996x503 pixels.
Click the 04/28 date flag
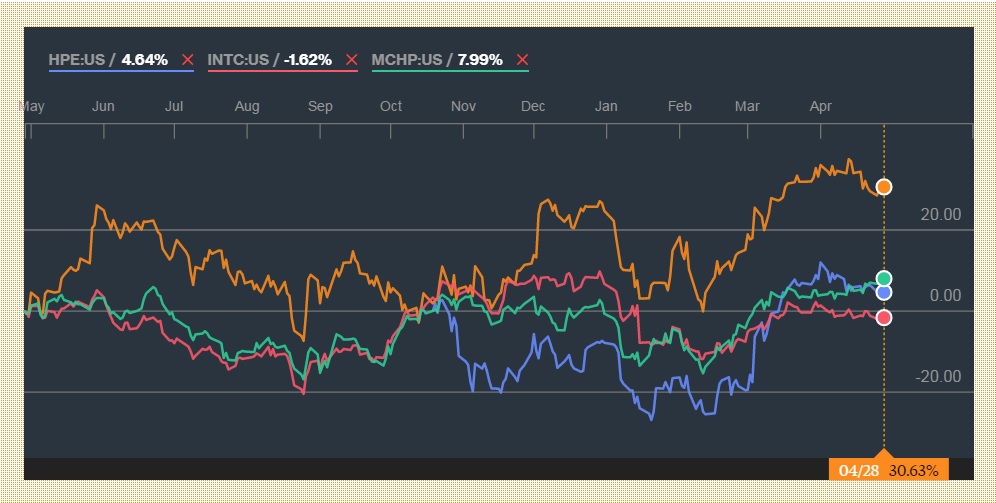(x=888, y=470)
